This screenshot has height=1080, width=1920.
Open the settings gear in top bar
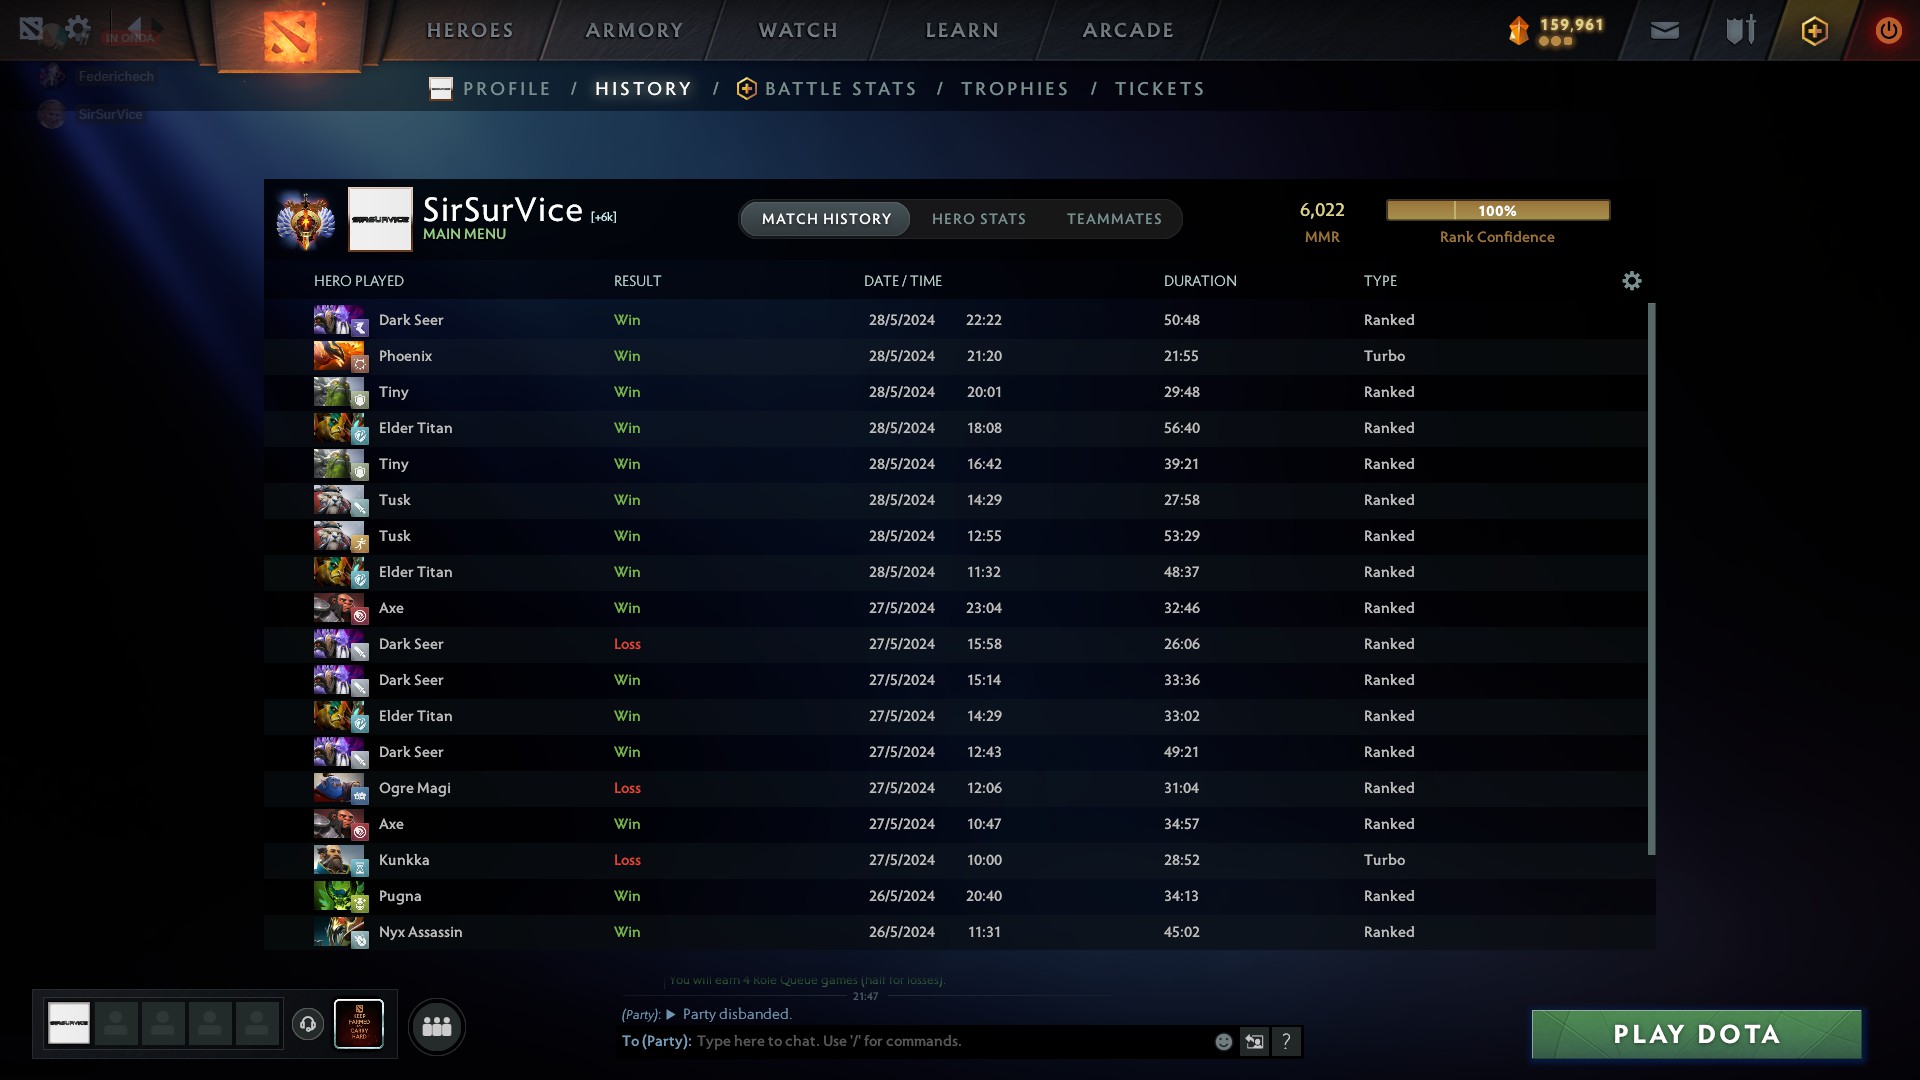coord(77,28)
